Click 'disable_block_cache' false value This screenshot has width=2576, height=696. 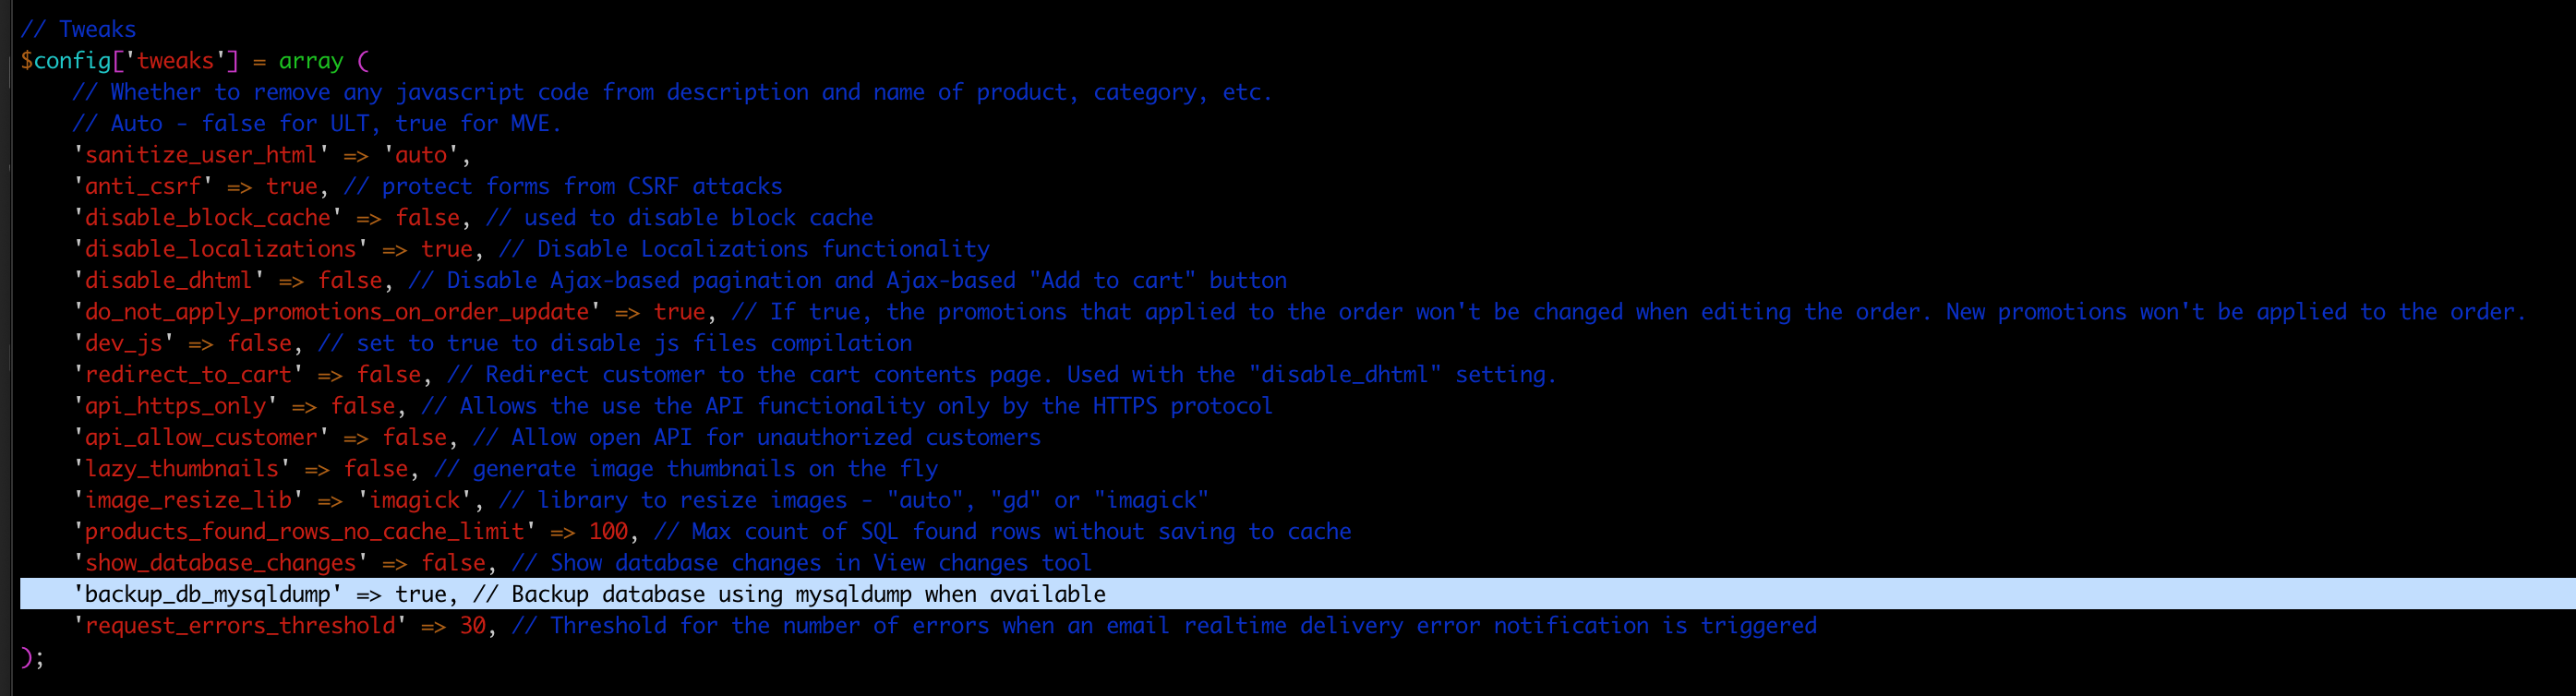point(428,218)
